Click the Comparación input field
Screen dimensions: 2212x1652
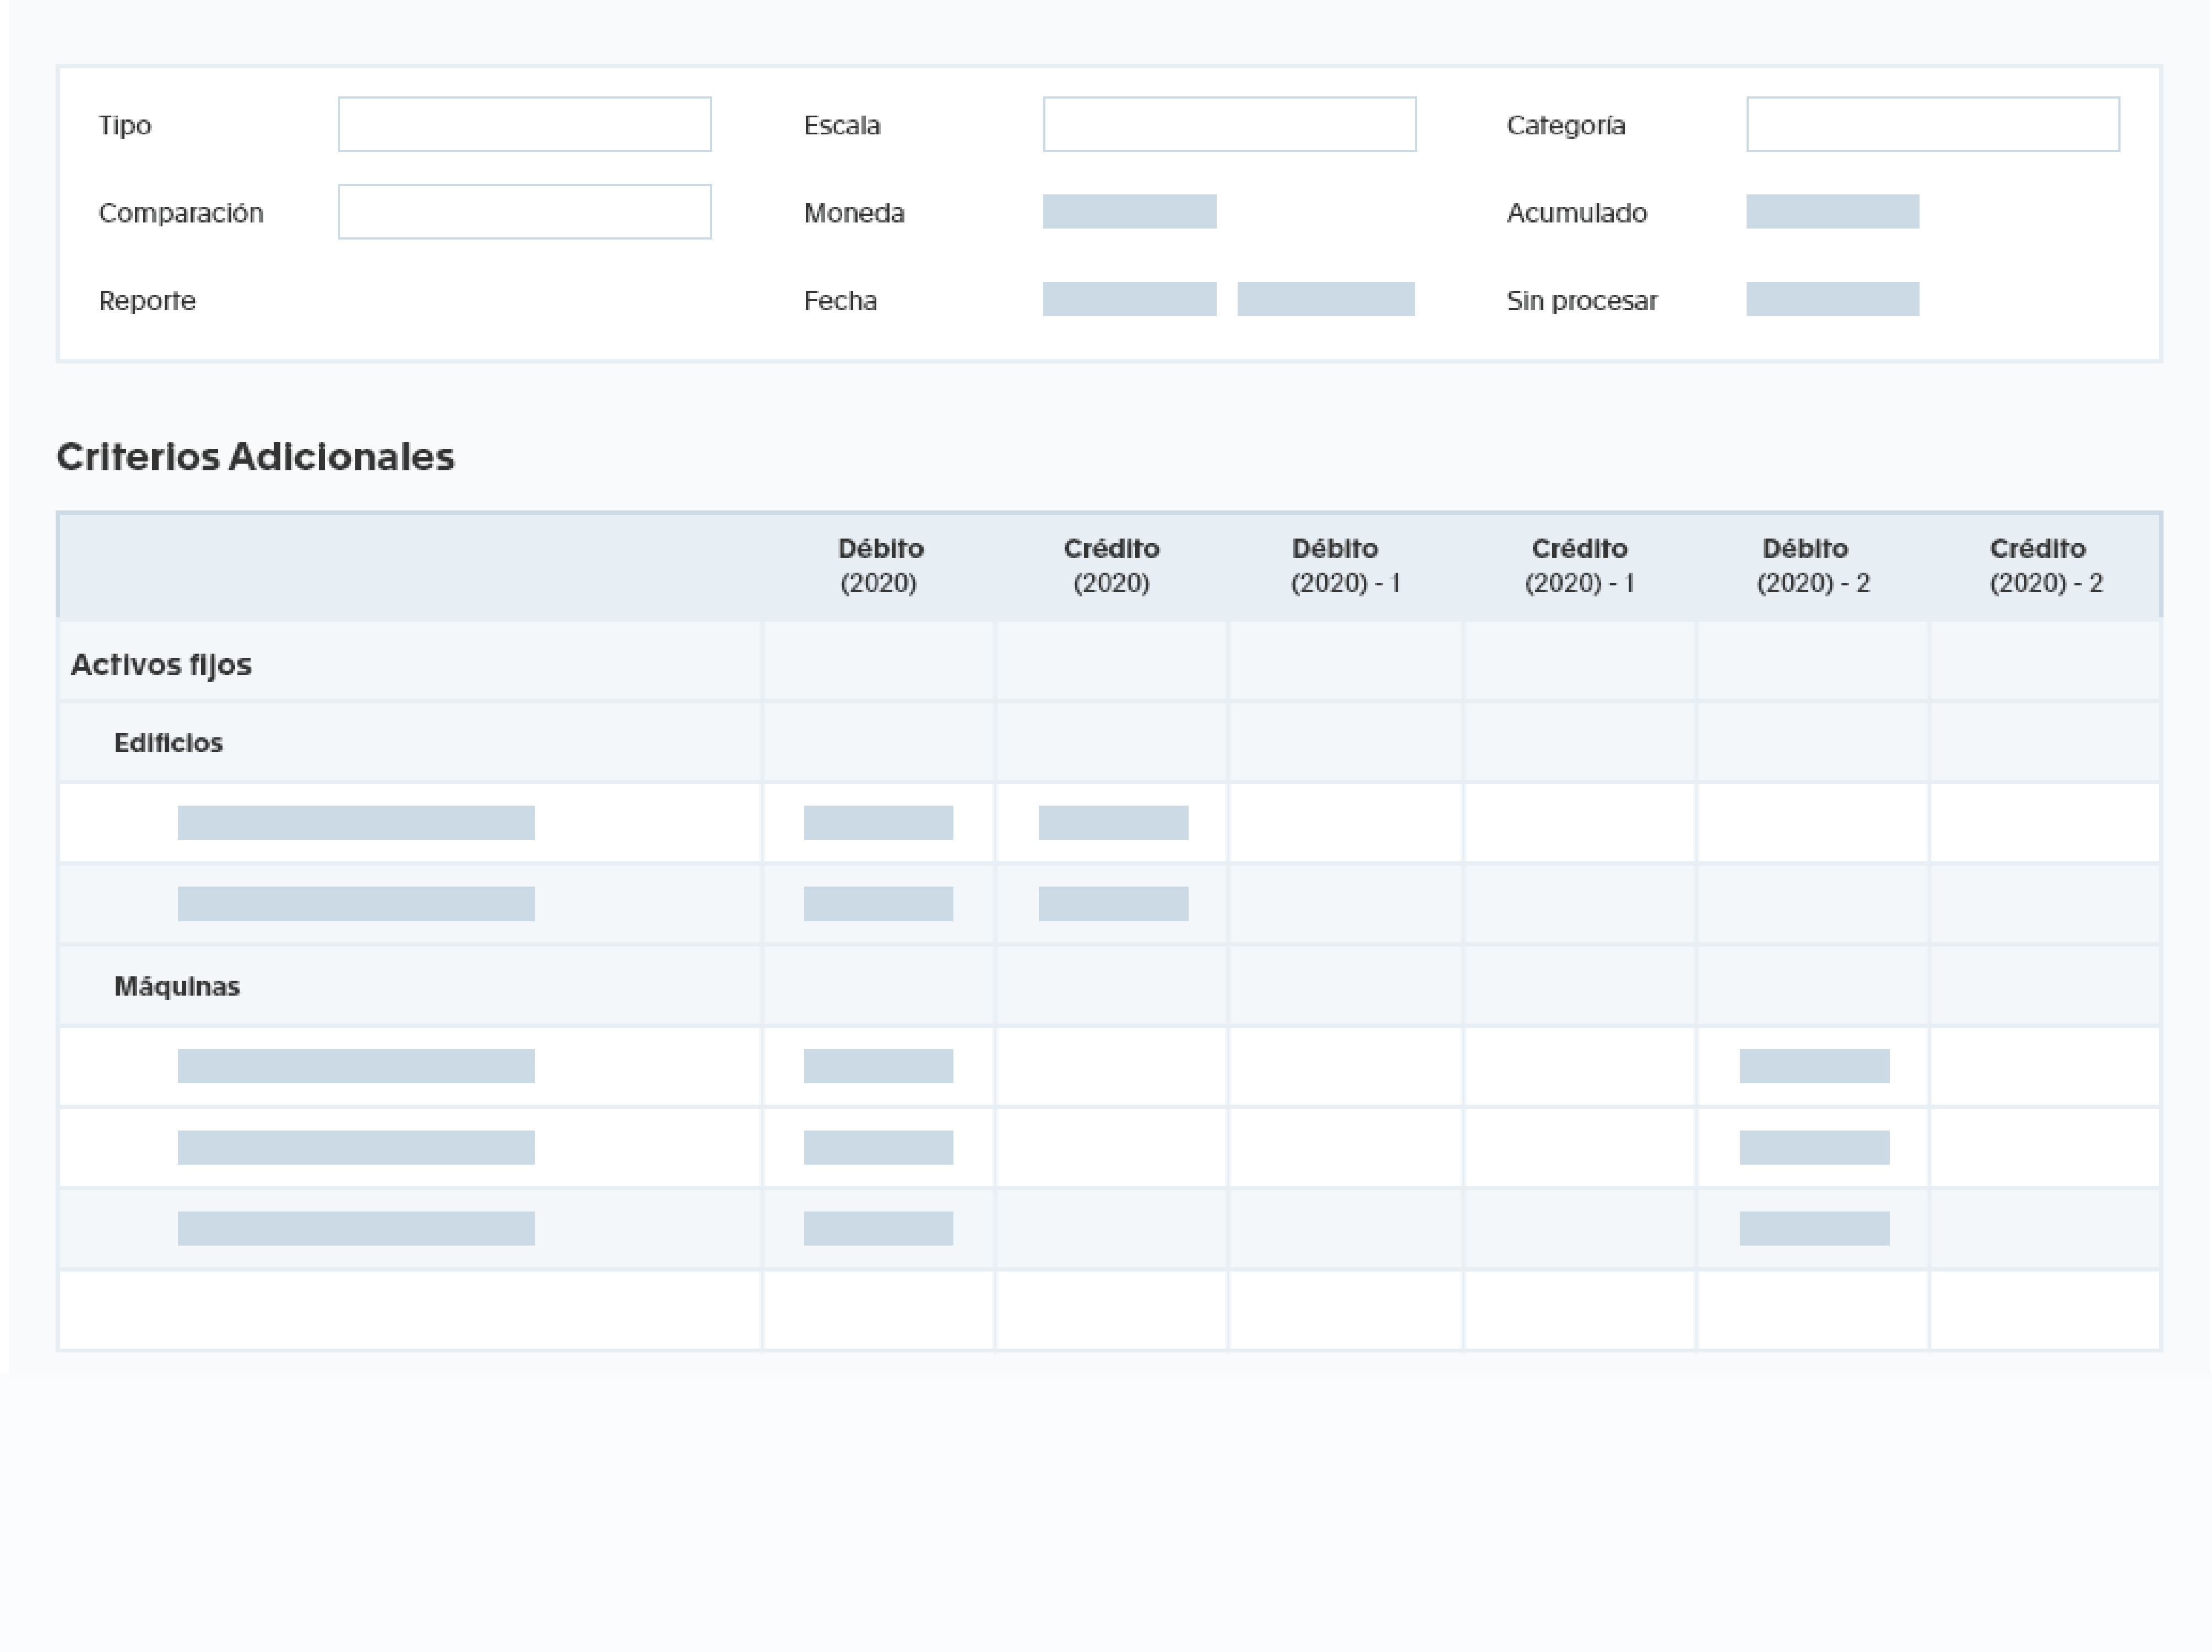[524, 211]
